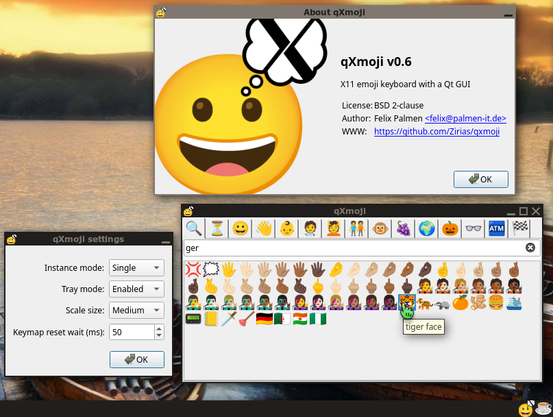This screenshot has height=417, width=553.
Task: Open the baby face emoji tab
Action: pyautogui.click(x=287, y=229)
